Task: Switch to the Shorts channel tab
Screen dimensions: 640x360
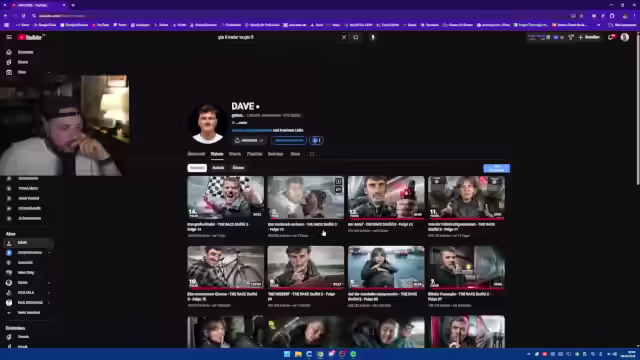Action: [x=235, y=154]
